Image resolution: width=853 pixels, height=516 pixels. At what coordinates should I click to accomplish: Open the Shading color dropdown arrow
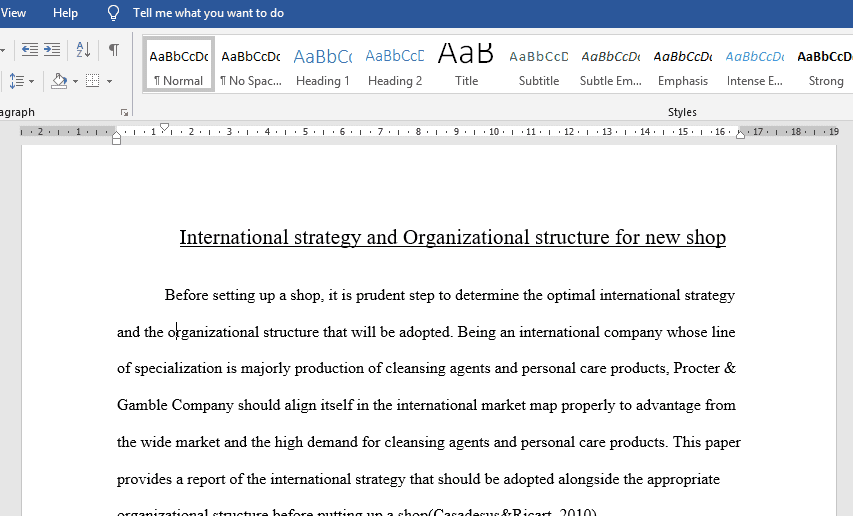(75, 82)
